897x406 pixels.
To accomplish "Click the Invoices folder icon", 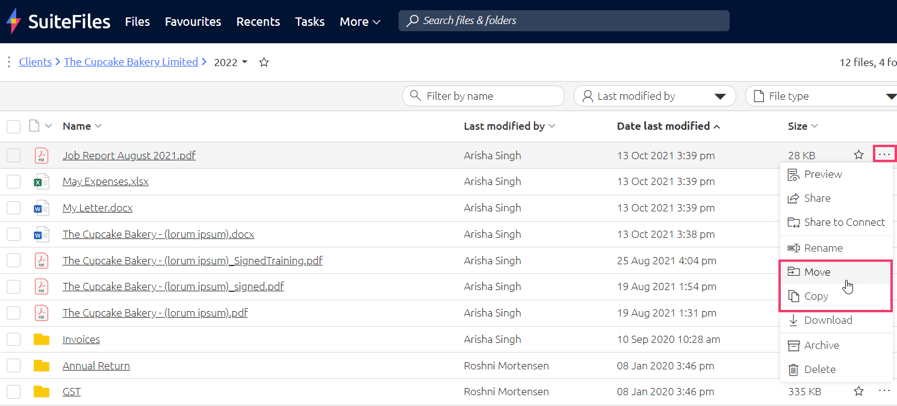I will point(41,339).
